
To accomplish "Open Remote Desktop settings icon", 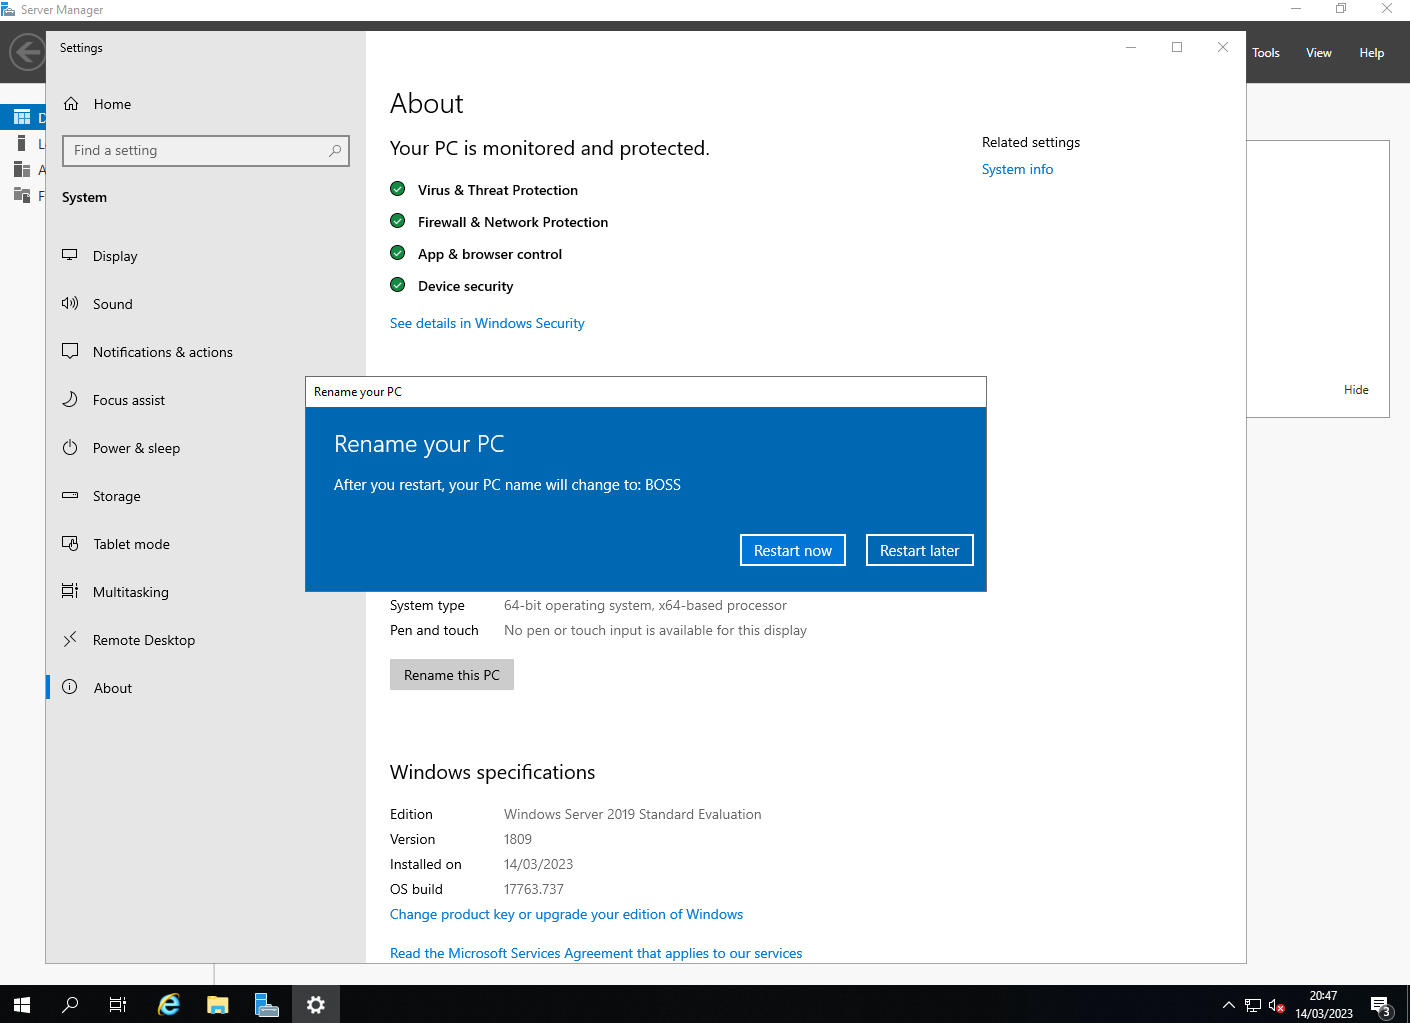I will click(x=70, y=639).
